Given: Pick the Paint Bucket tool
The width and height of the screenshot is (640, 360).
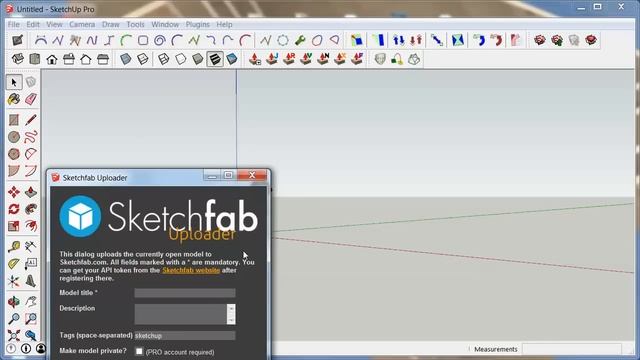Looking at the screenshot, I should coord(14,99).
